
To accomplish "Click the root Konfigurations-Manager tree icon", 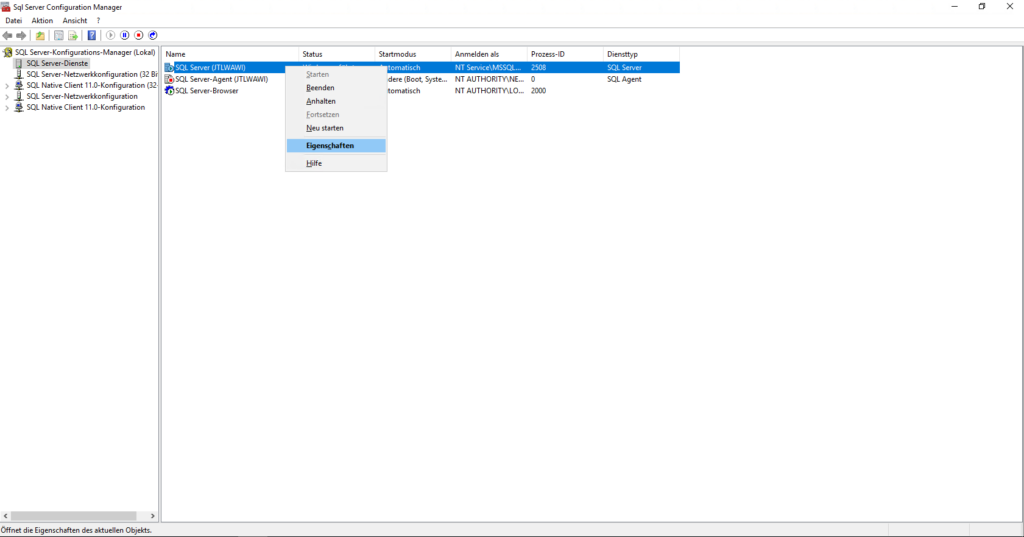I will point(8,52).
